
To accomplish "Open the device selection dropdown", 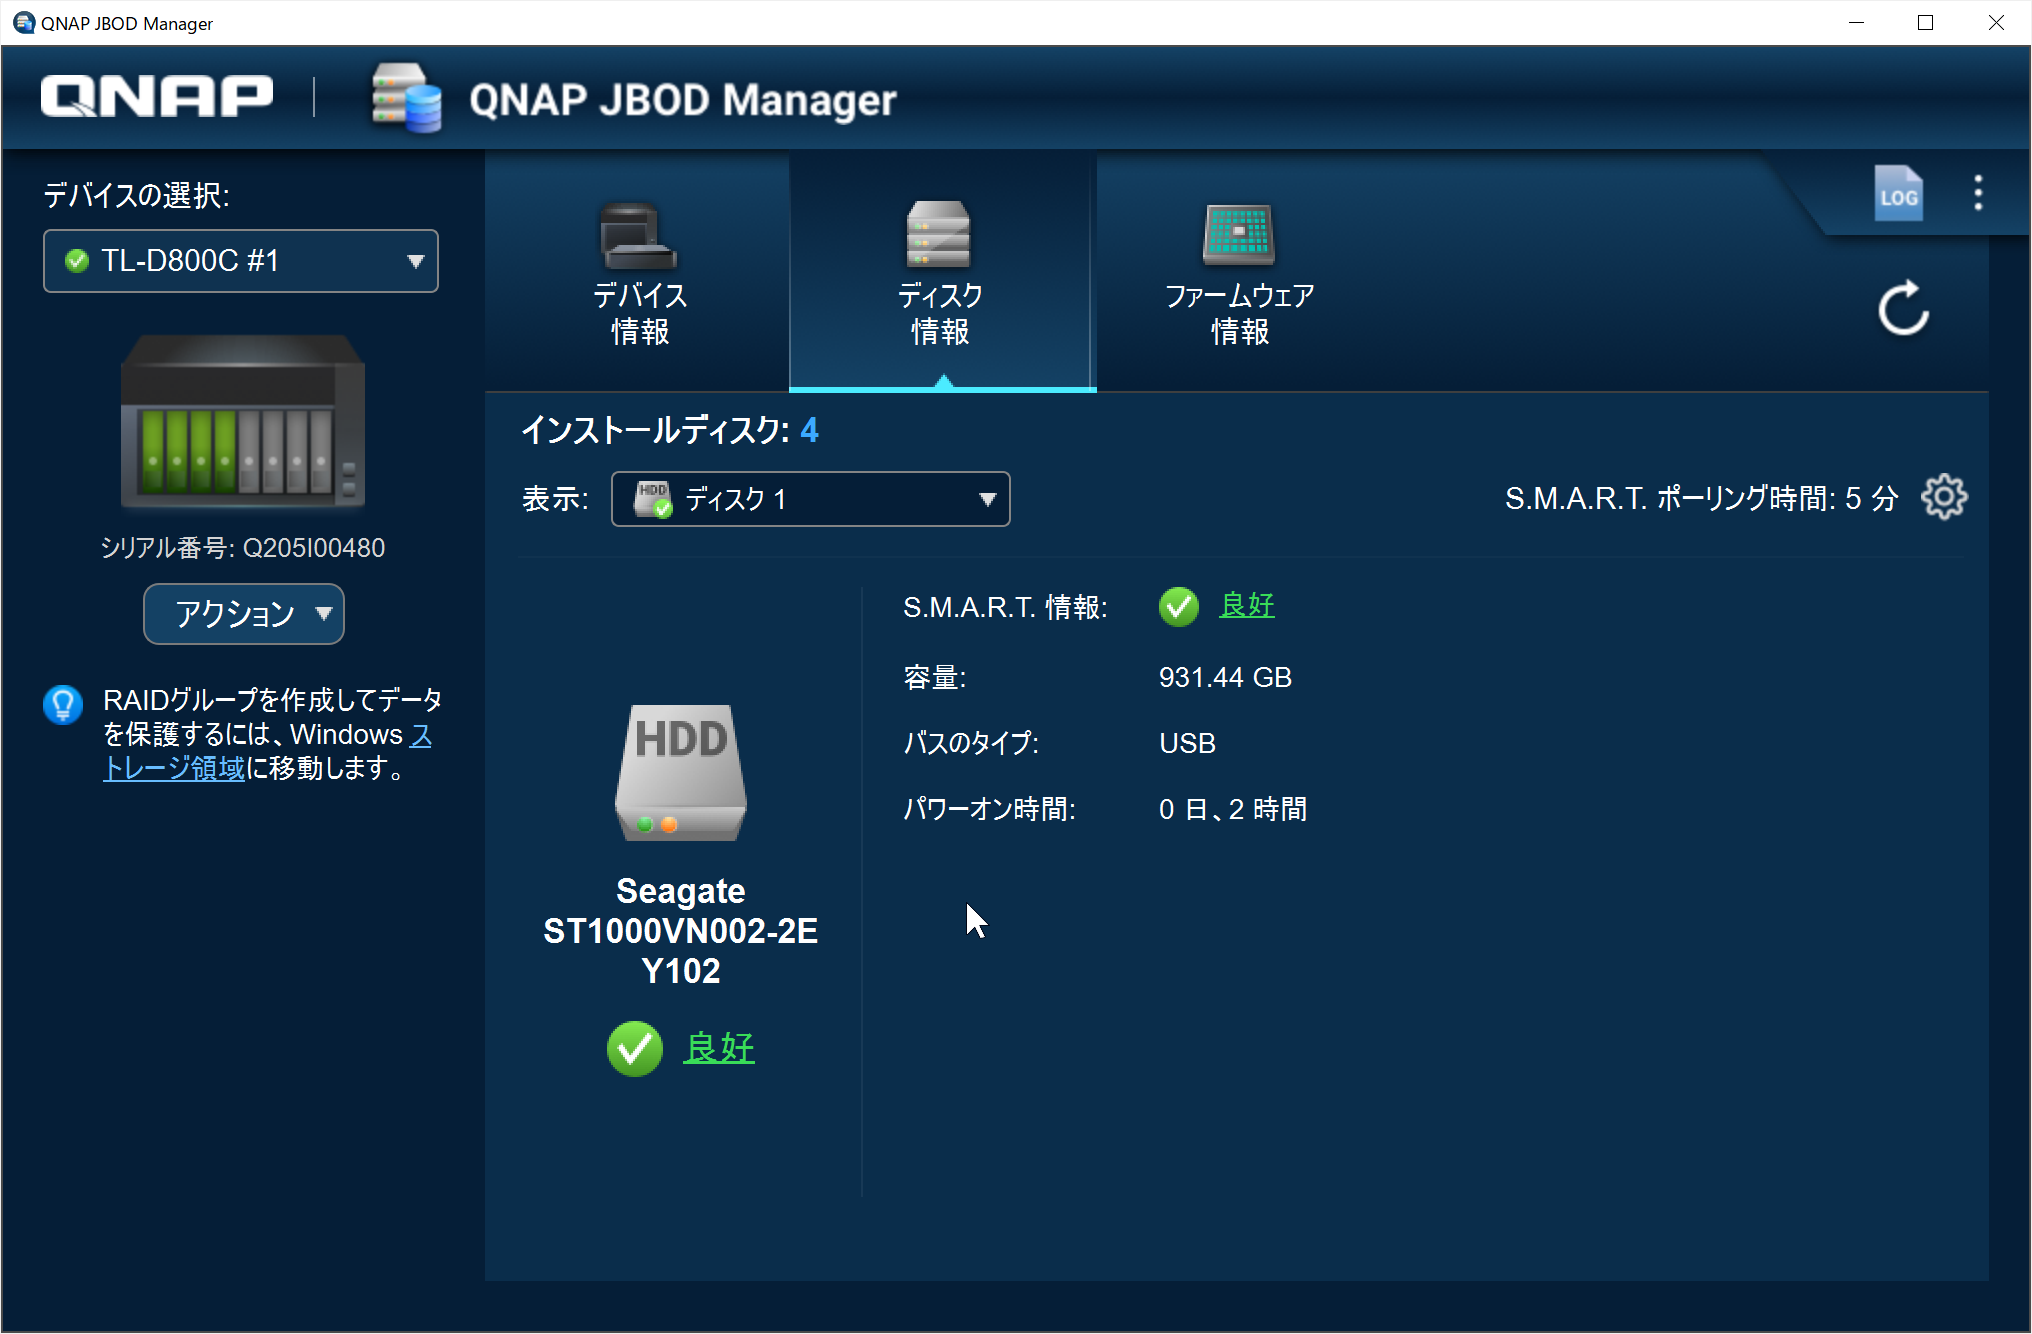I will pos(240,260).
